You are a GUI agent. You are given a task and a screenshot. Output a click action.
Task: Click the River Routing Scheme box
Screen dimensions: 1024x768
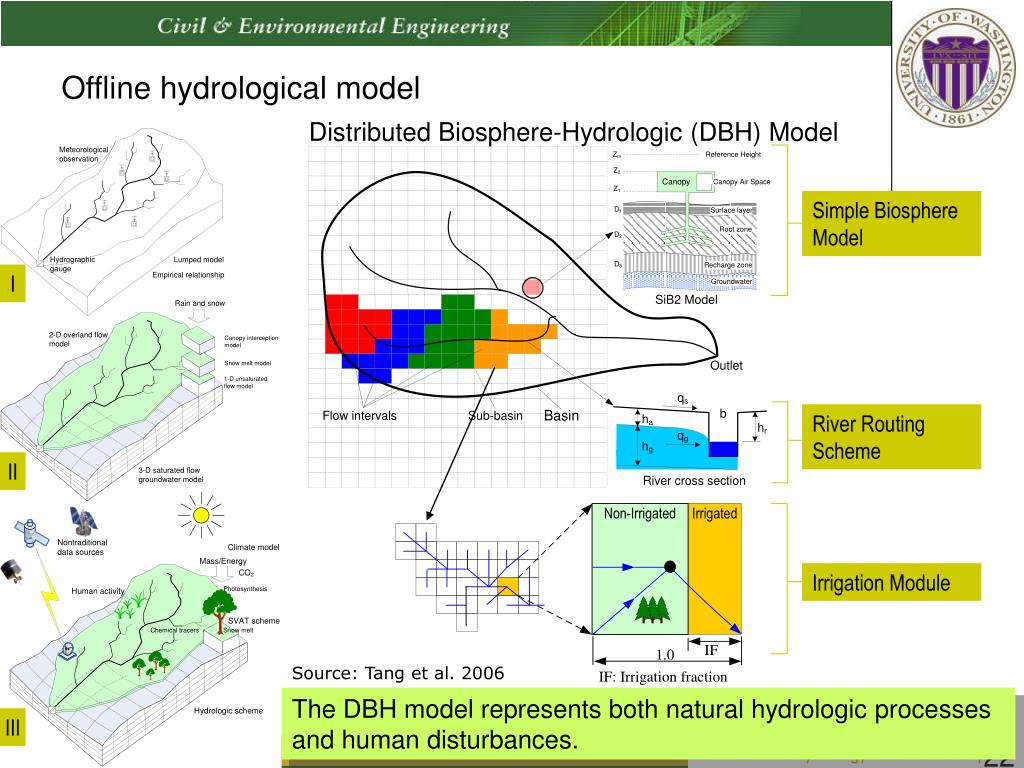pos(891,436)
